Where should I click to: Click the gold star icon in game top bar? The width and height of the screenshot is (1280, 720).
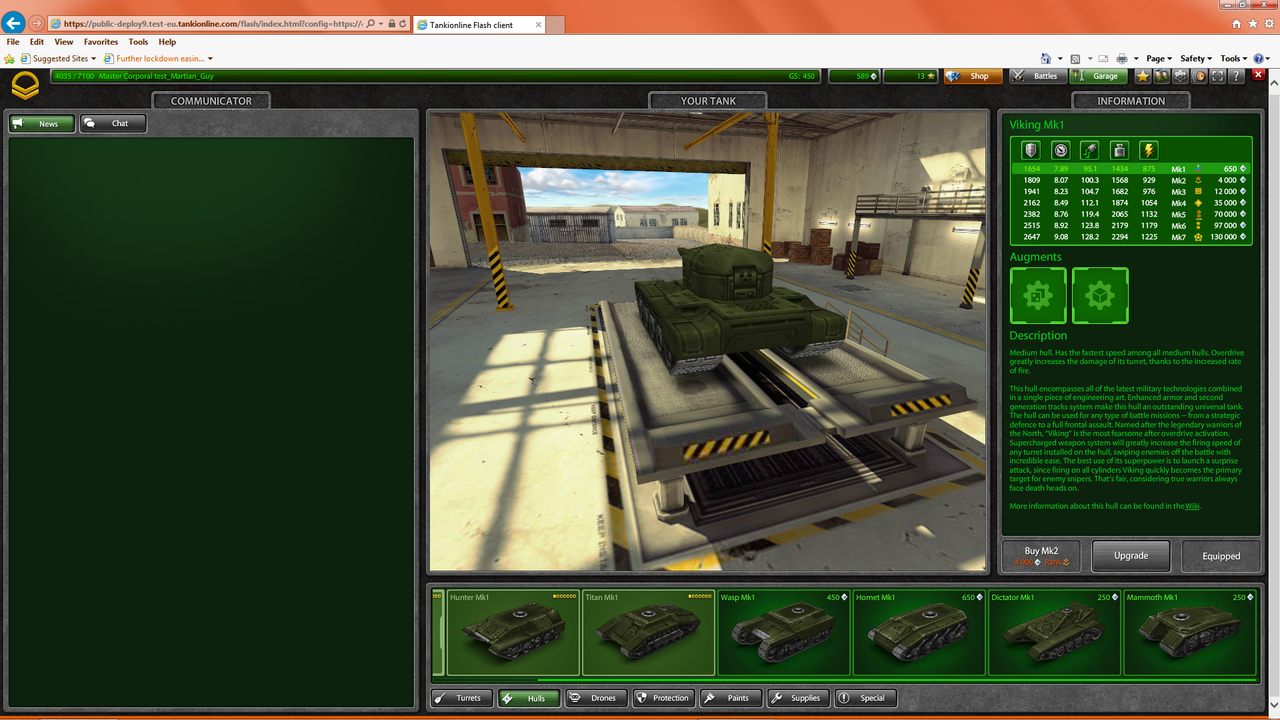point(1143,76)
